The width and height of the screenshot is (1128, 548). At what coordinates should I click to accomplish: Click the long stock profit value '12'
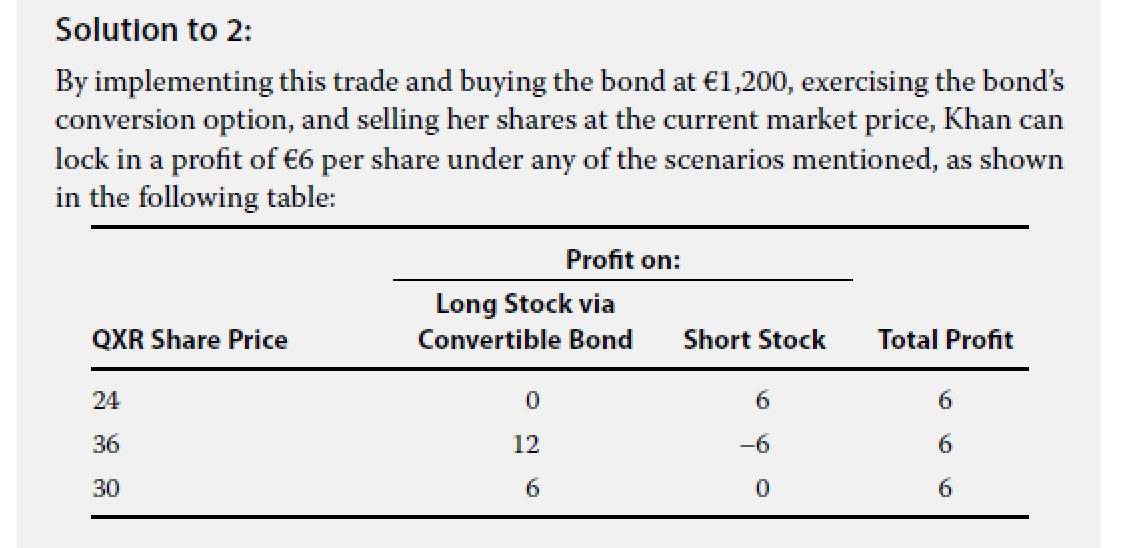(526, 445)
